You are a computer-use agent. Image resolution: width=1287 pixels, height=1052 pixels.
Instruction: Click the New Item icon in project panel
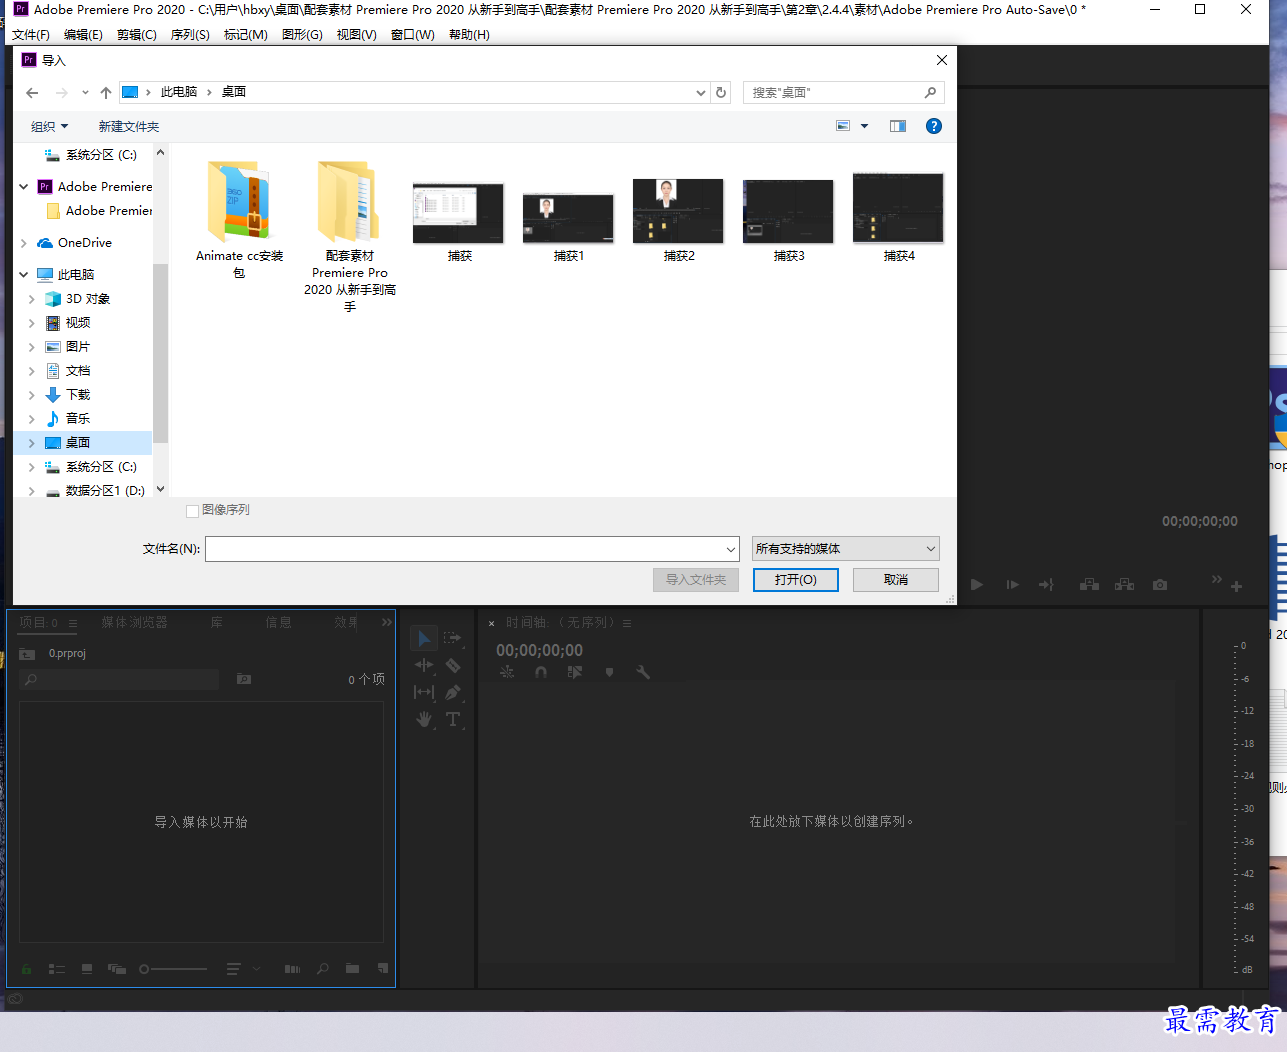(382, 969)
